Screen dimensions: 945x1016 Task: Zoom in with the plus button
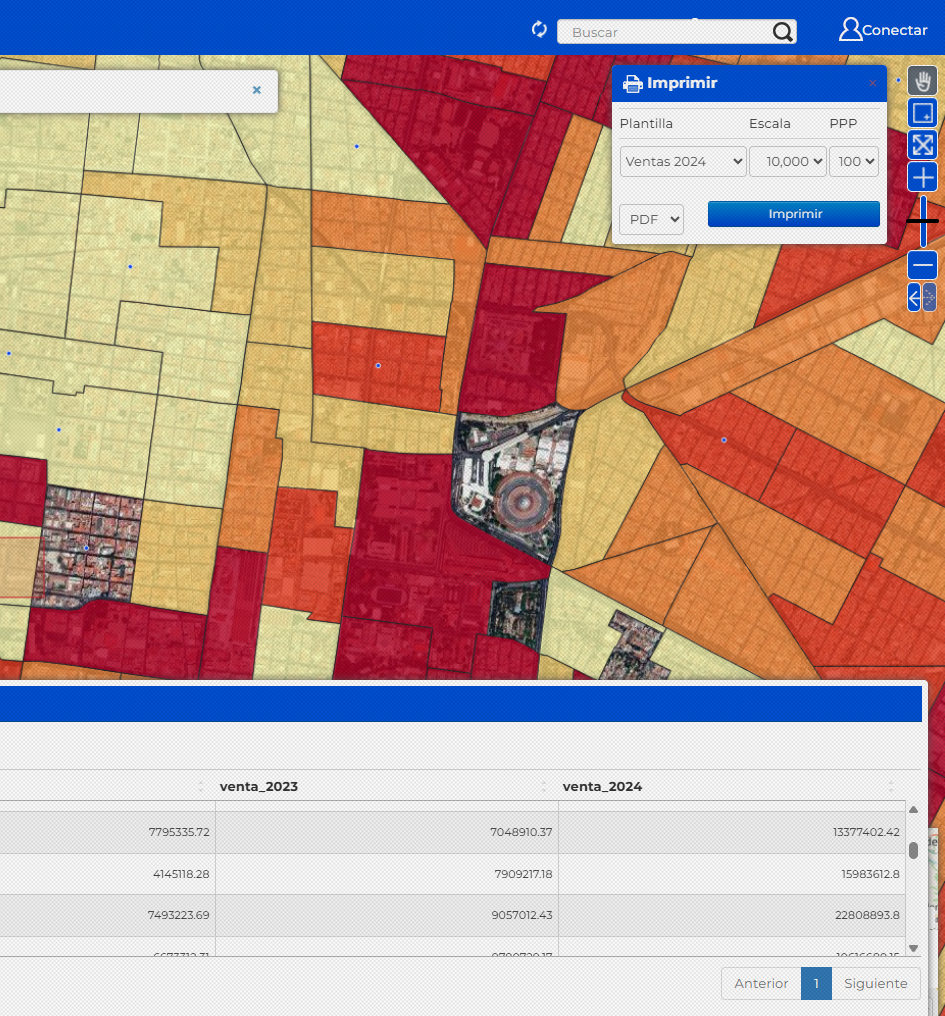(x=922, y=178)
